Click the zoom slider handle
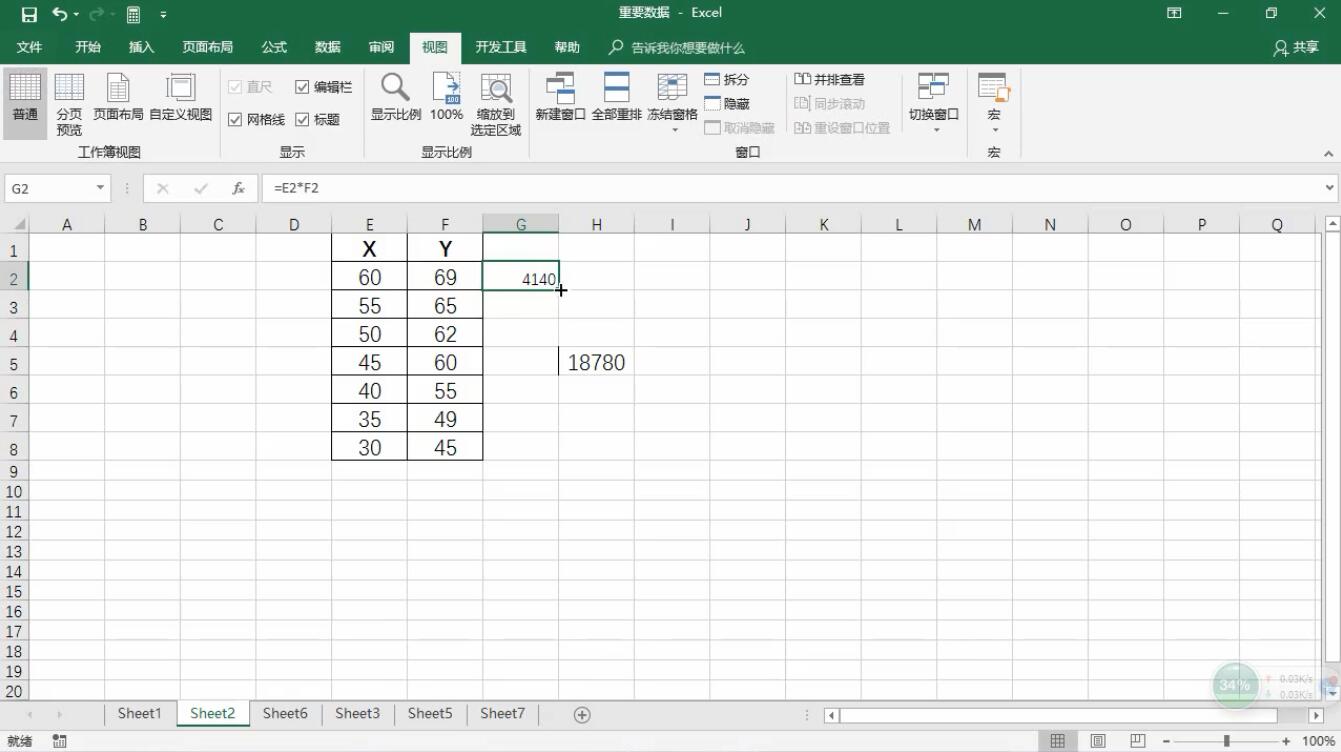1341x752 pixels. coord(1226,741)
